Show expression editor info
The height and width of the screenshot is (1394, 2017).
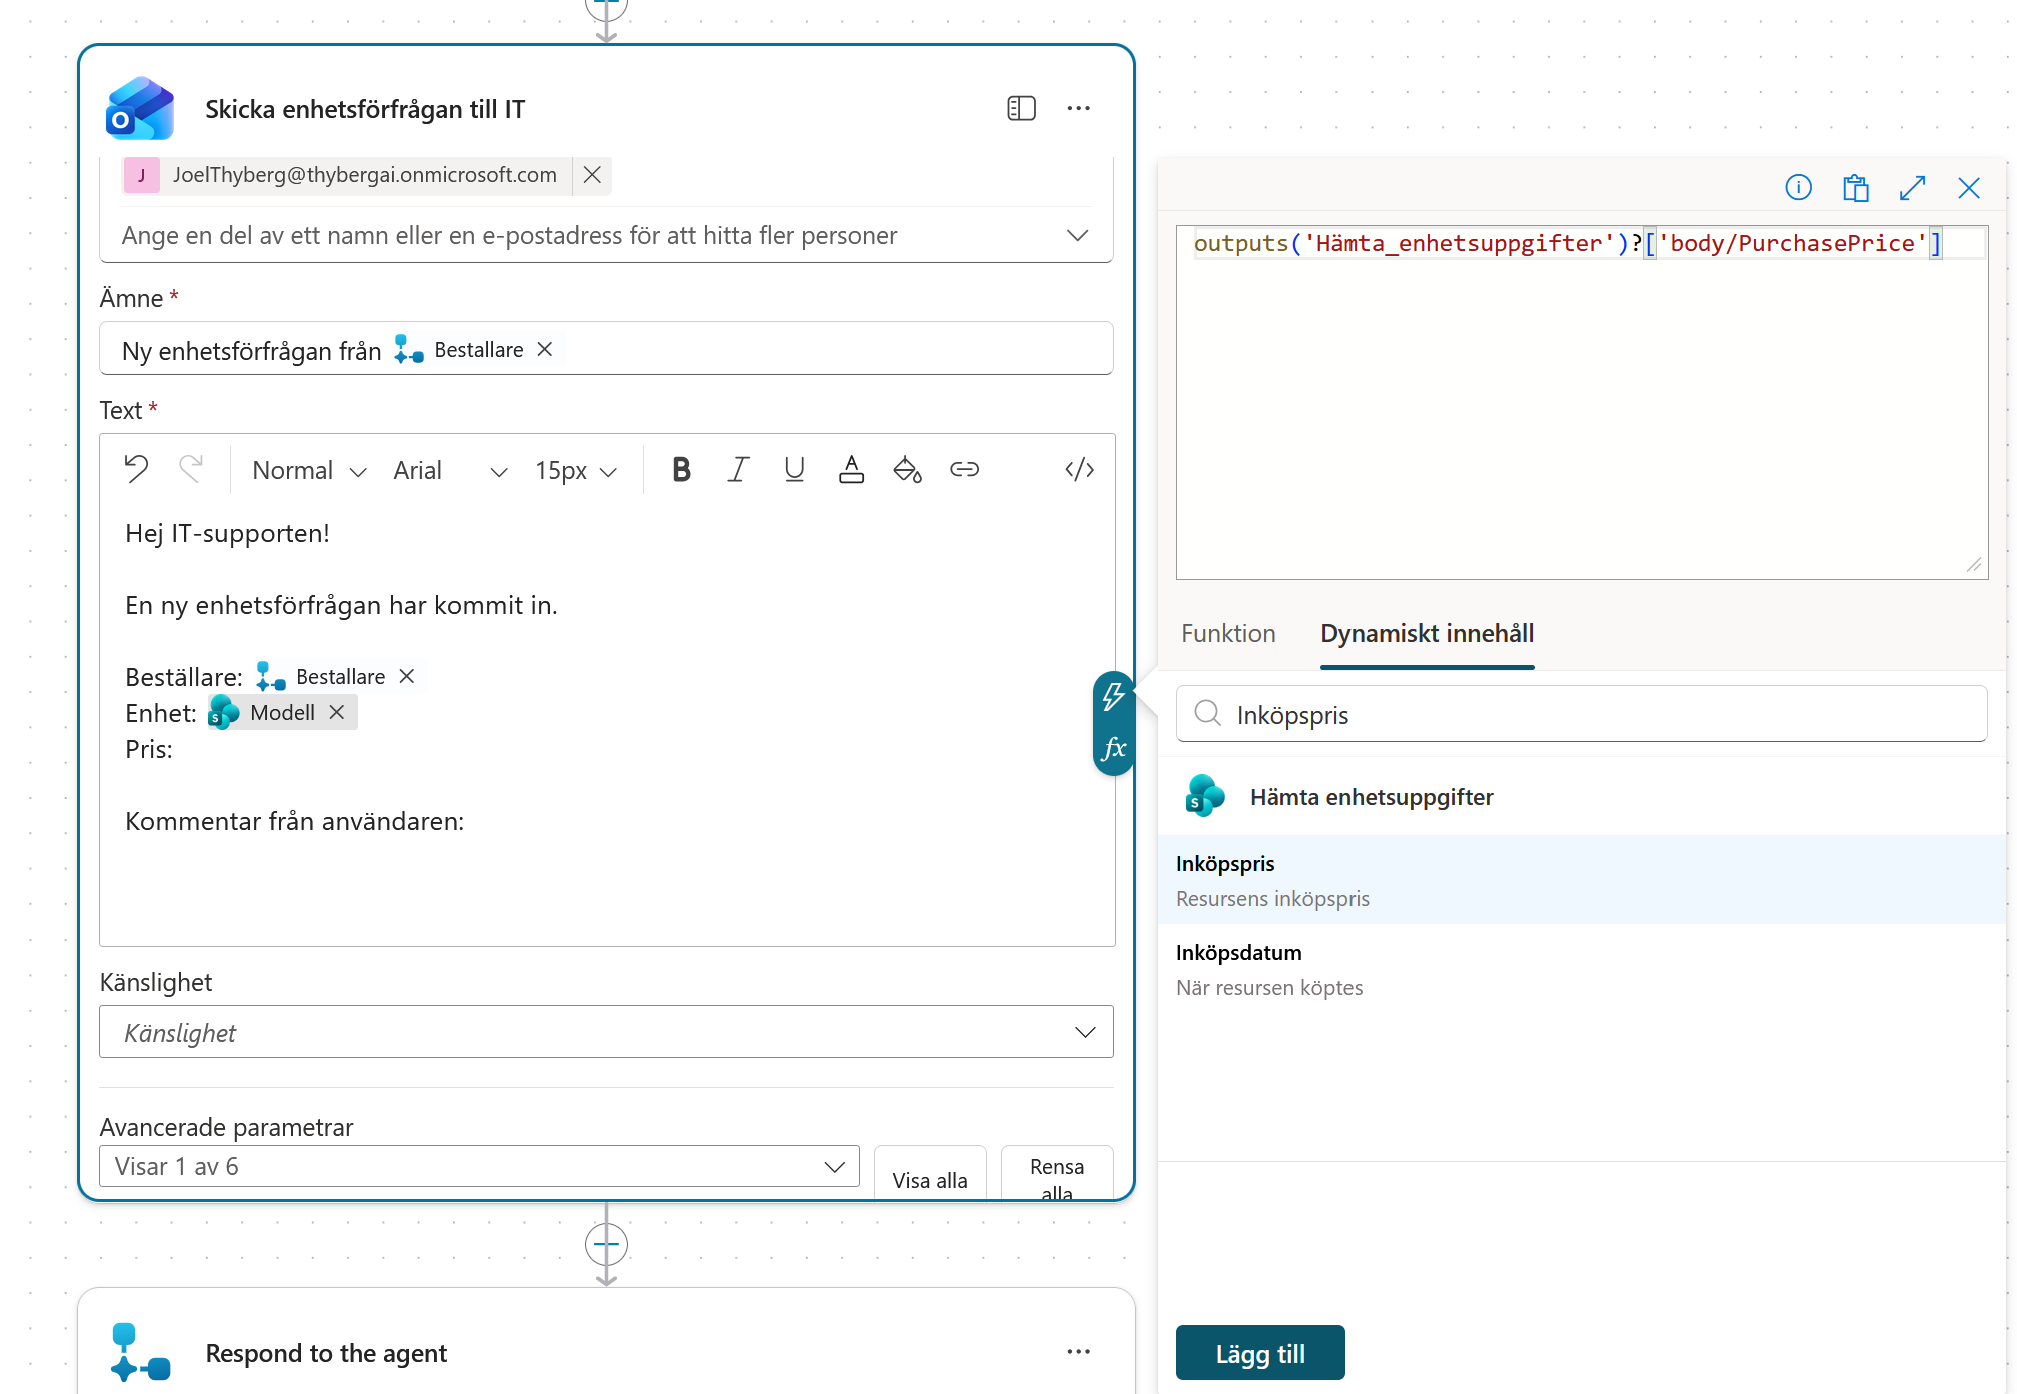[1798, 187]
